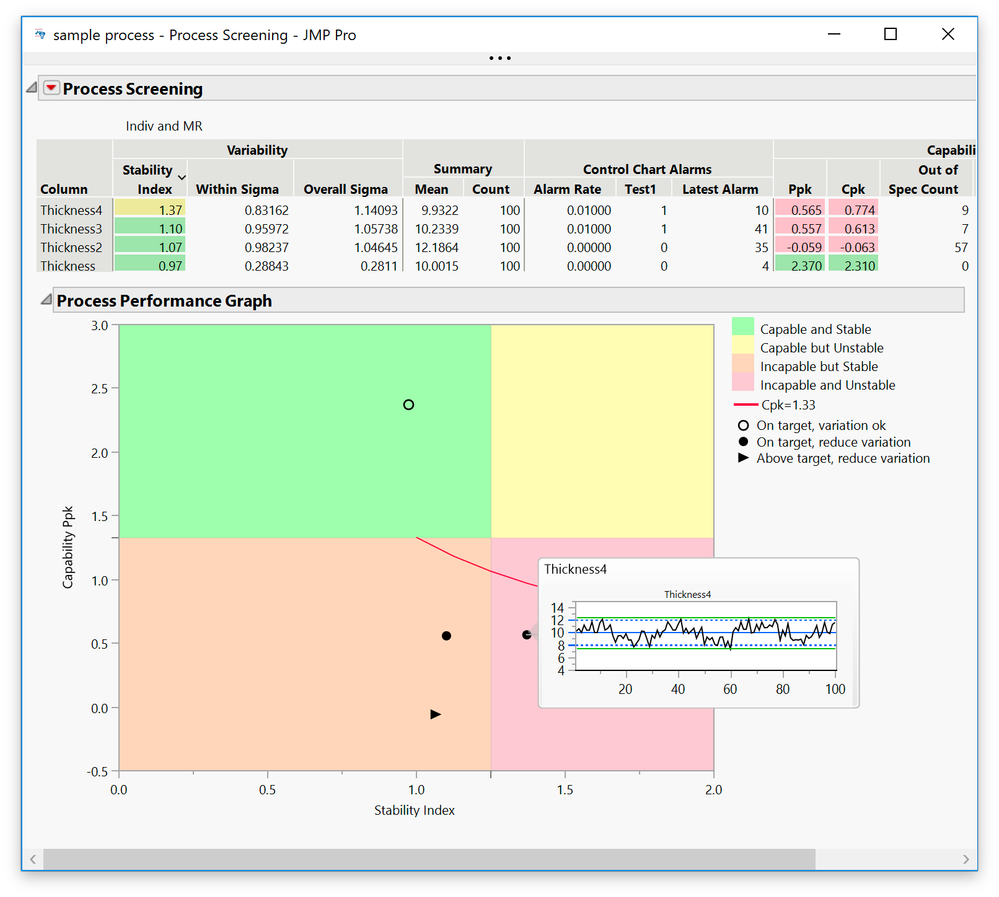Image resolution: width=999 pixels, height=897 pixels.
Task: Click the Overall Sigma column header
Action: [345, 189]
